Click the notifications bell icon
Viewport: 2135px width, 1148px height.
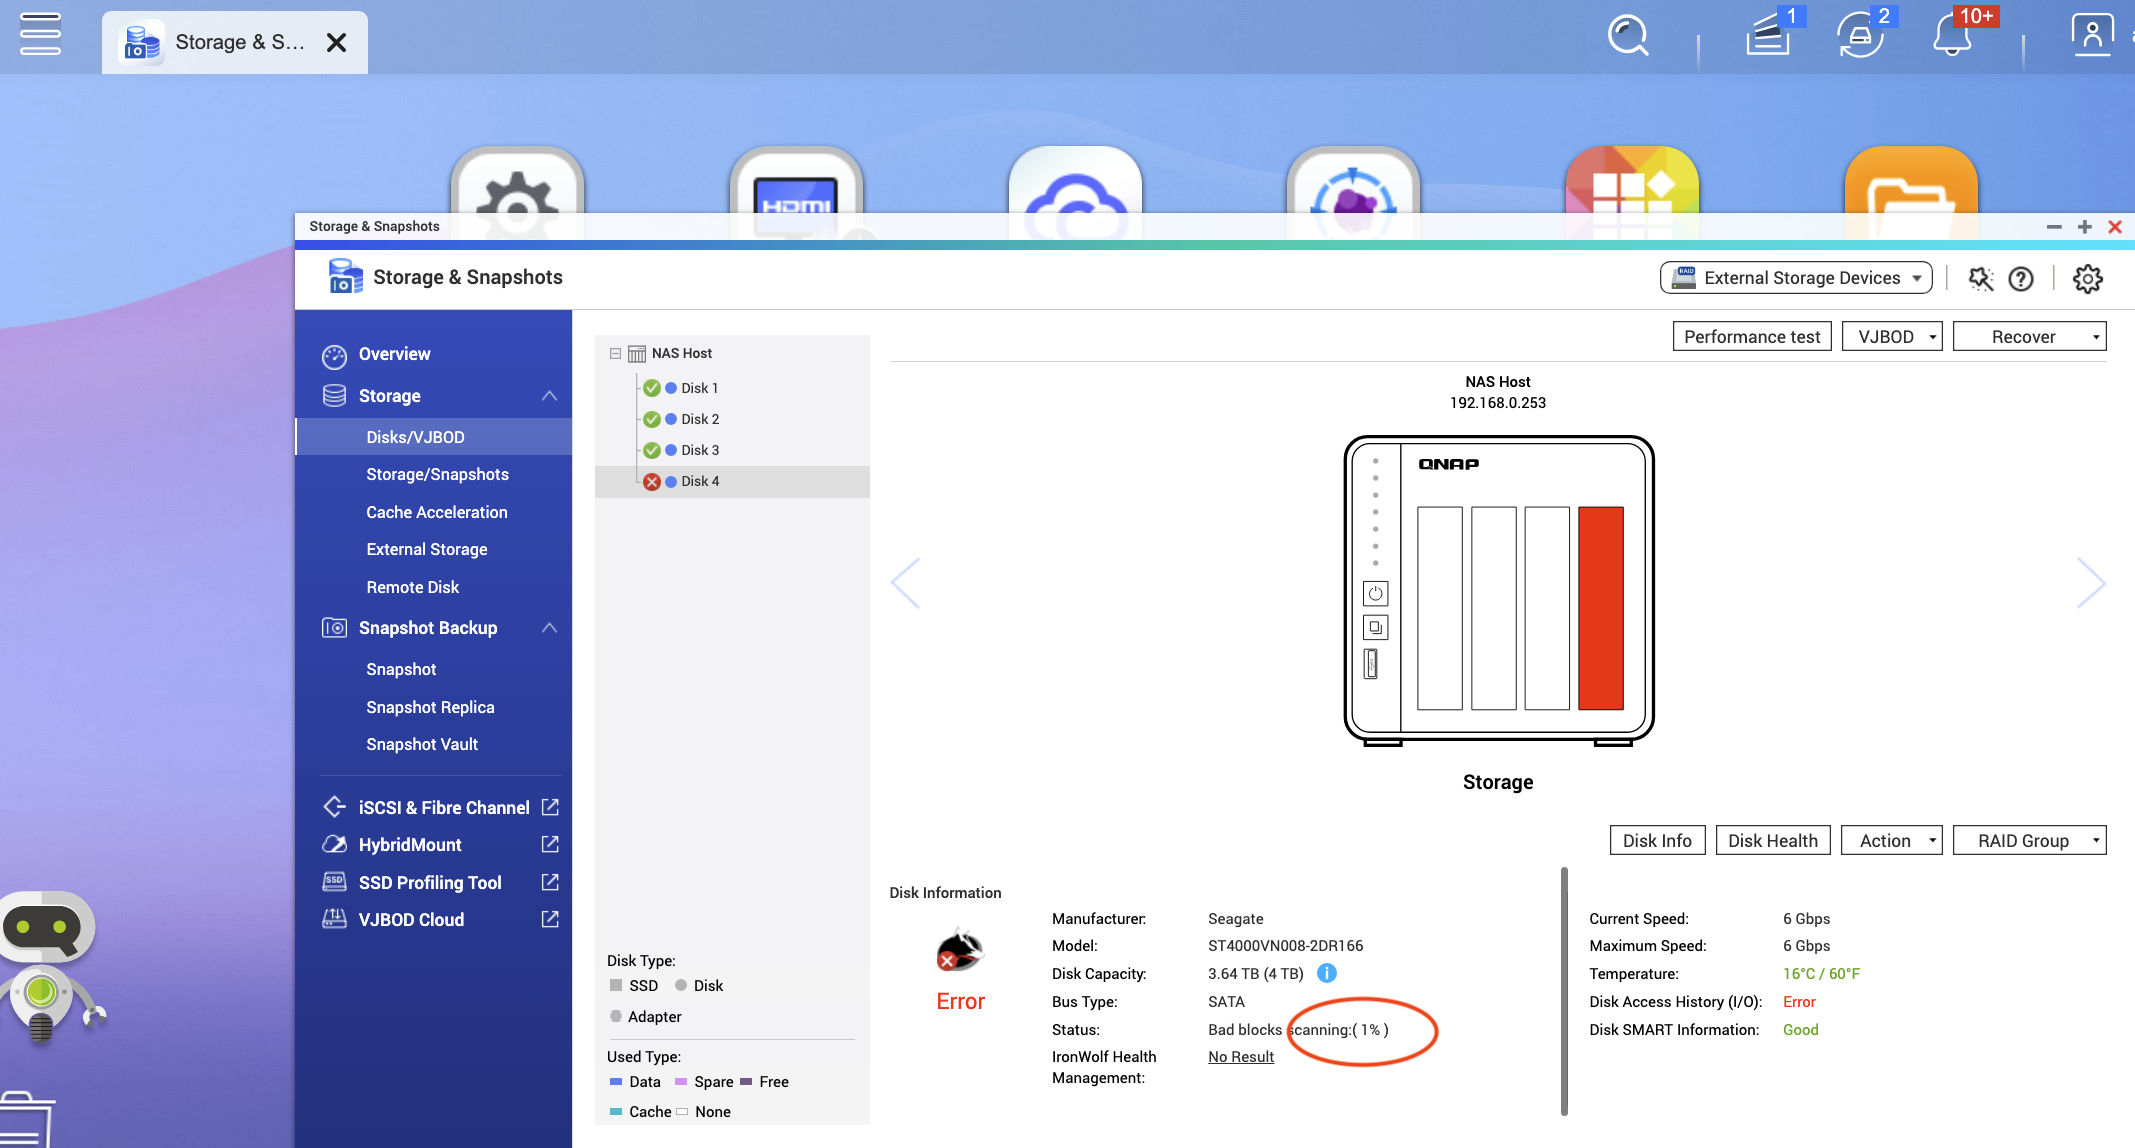[1951, 38]
